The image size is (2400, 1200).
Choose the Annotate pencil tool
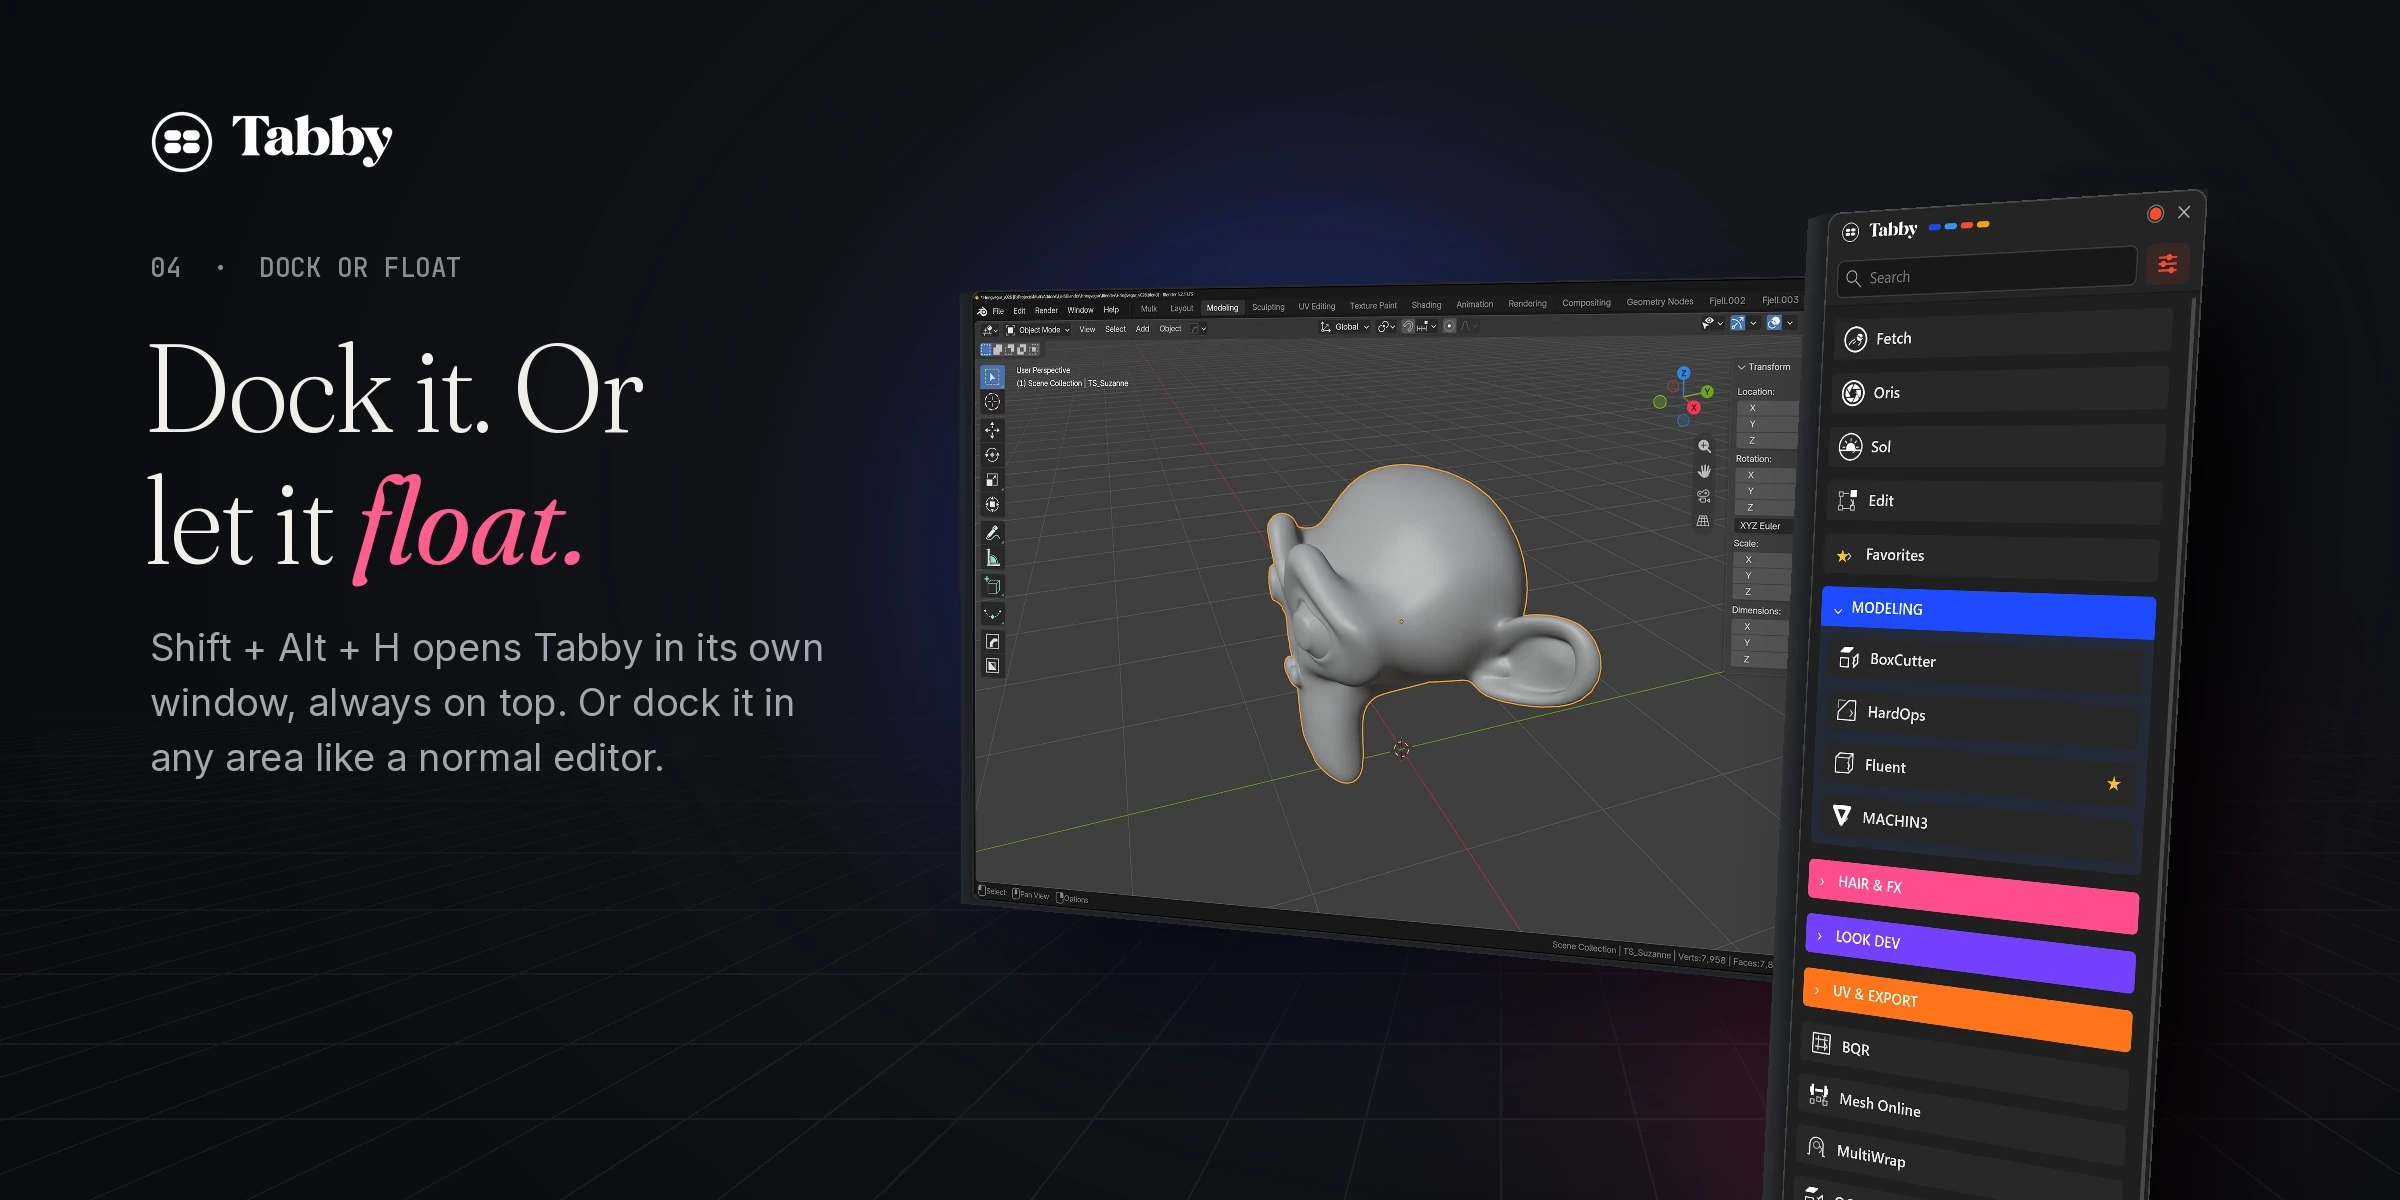[992, 533]
